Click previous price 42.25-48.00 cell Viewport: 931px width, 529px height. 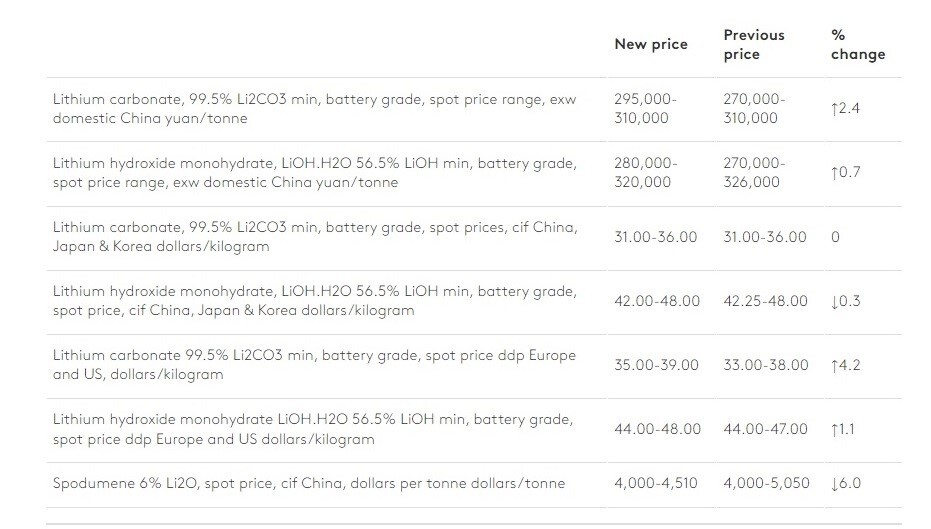point(765,302)
